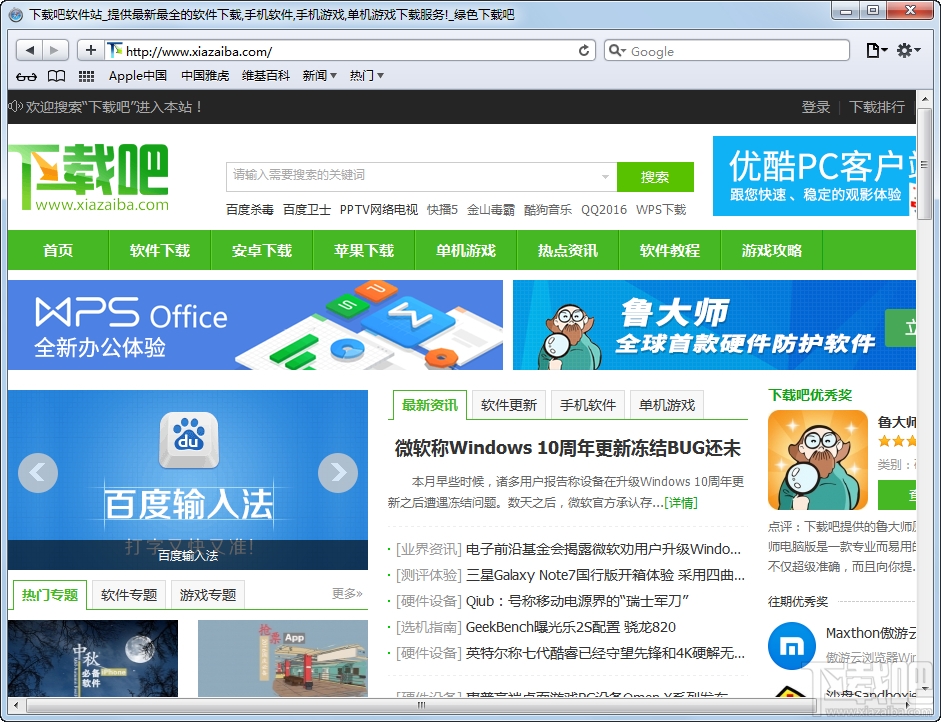Open the Safari settings gear menu

pos(908,51)
